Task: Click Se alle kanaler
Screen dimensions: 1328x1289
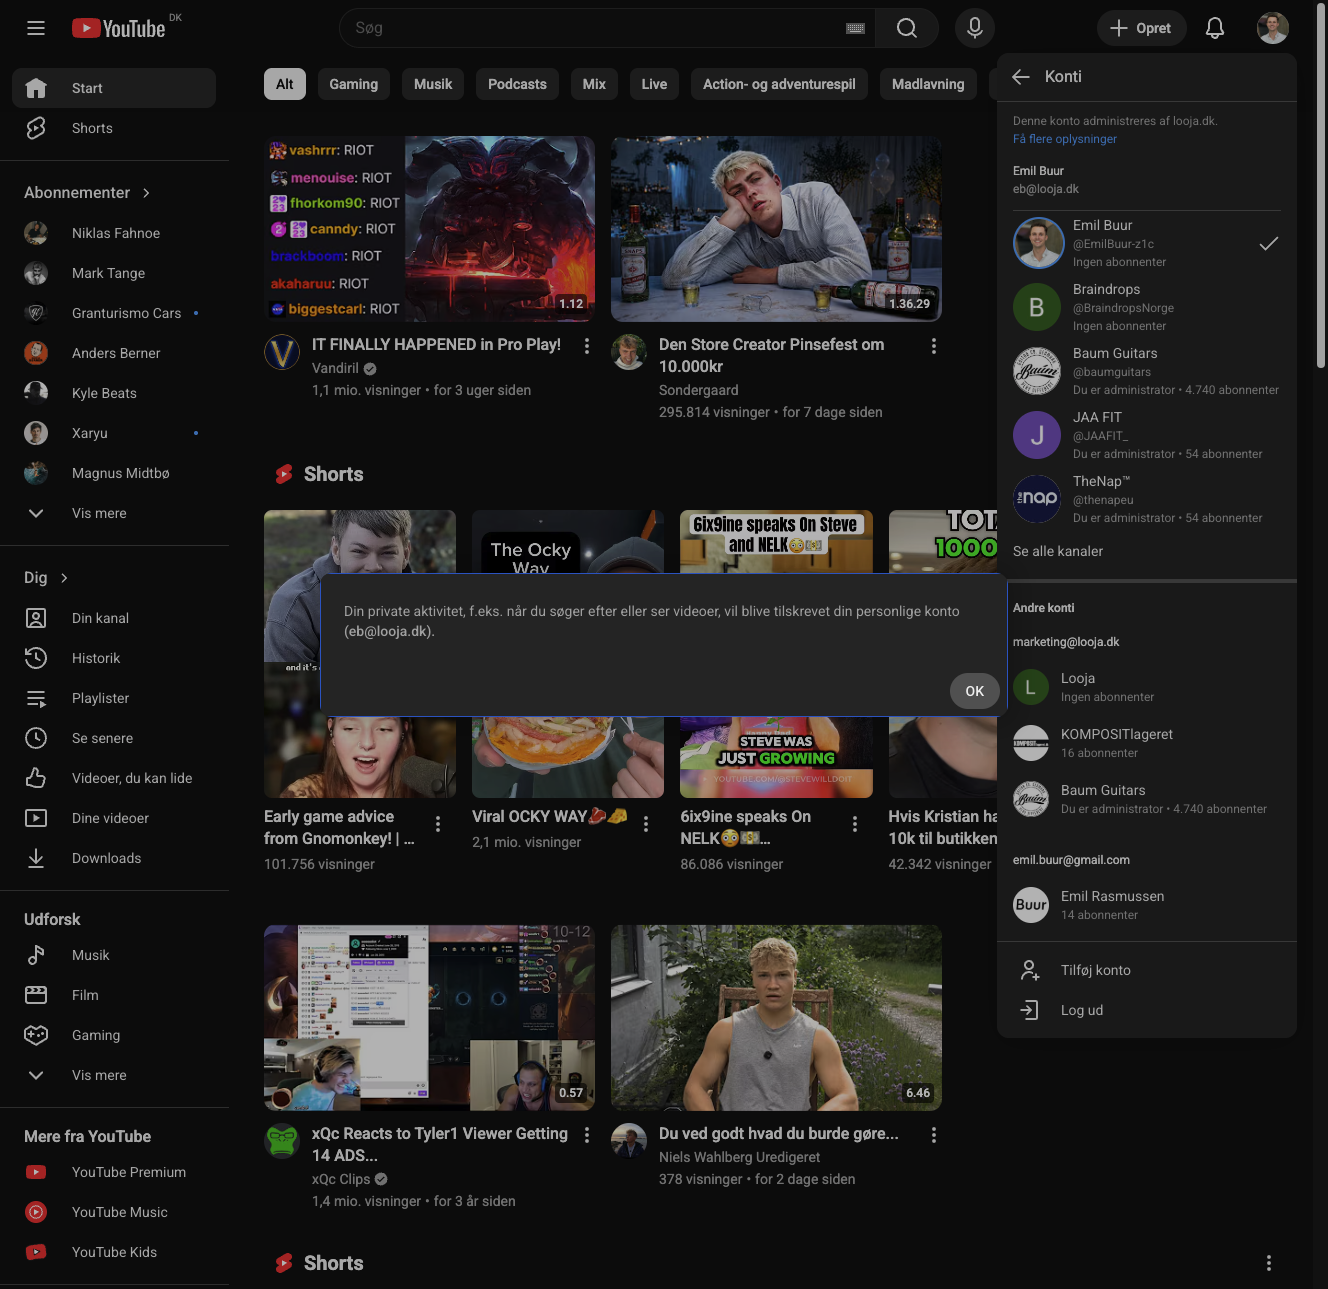Action: (1058, 551)
